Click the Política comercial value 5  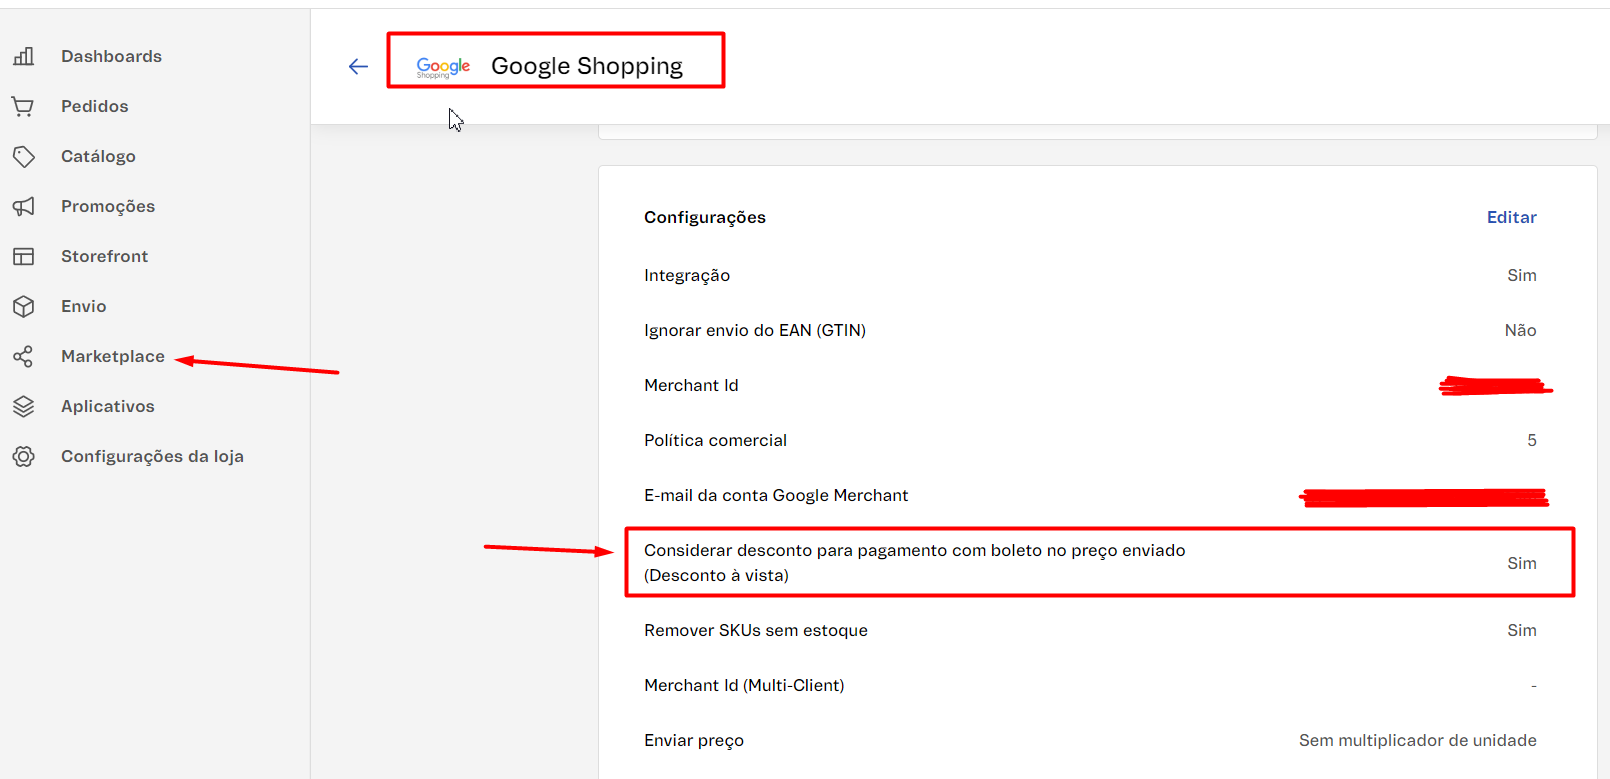tap(1531, 440)
